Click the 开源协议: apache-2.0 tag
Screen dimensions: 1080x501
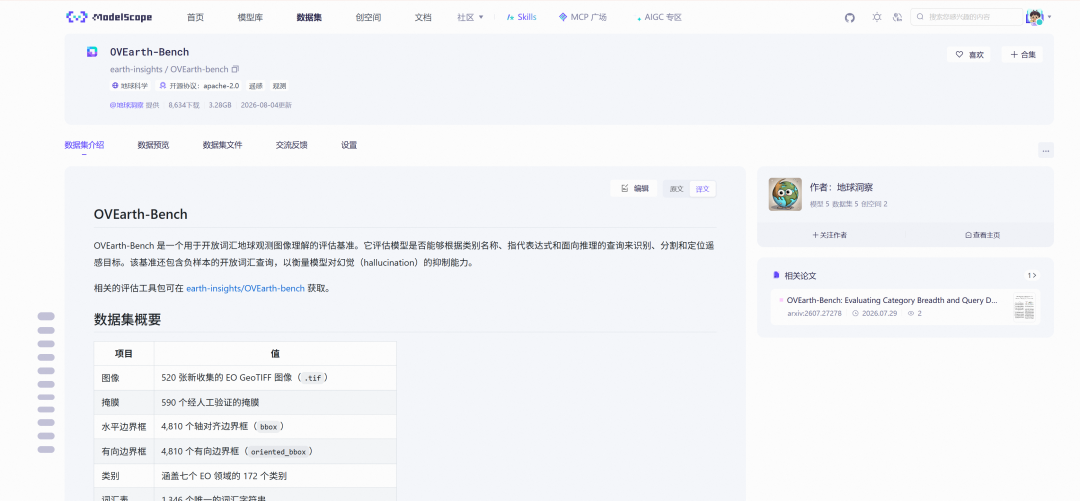(x=198, y=86)
